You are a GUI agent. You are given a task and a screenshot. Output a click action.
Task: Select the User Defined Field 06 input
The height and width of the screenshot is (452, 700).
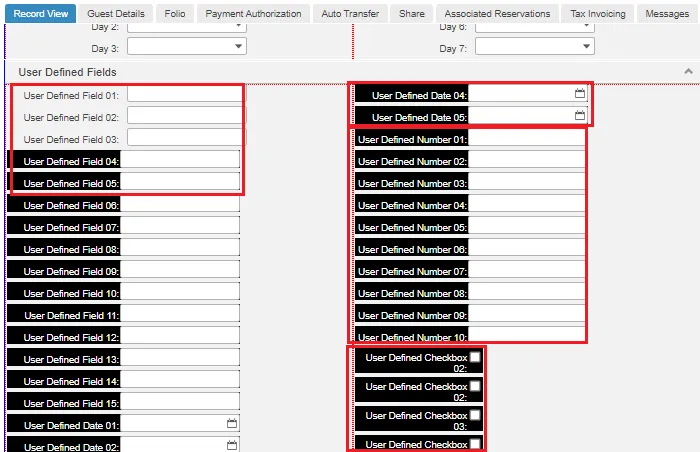click(180, 204)
